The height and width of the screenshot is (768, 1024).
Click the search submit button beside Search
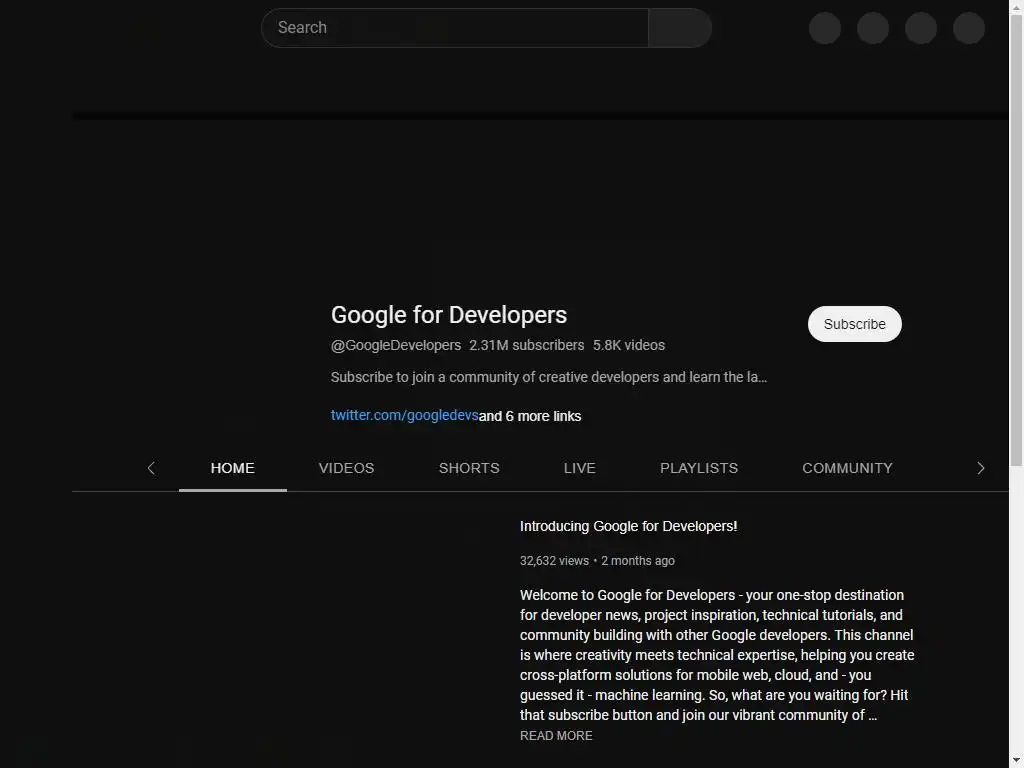(680, 27)
